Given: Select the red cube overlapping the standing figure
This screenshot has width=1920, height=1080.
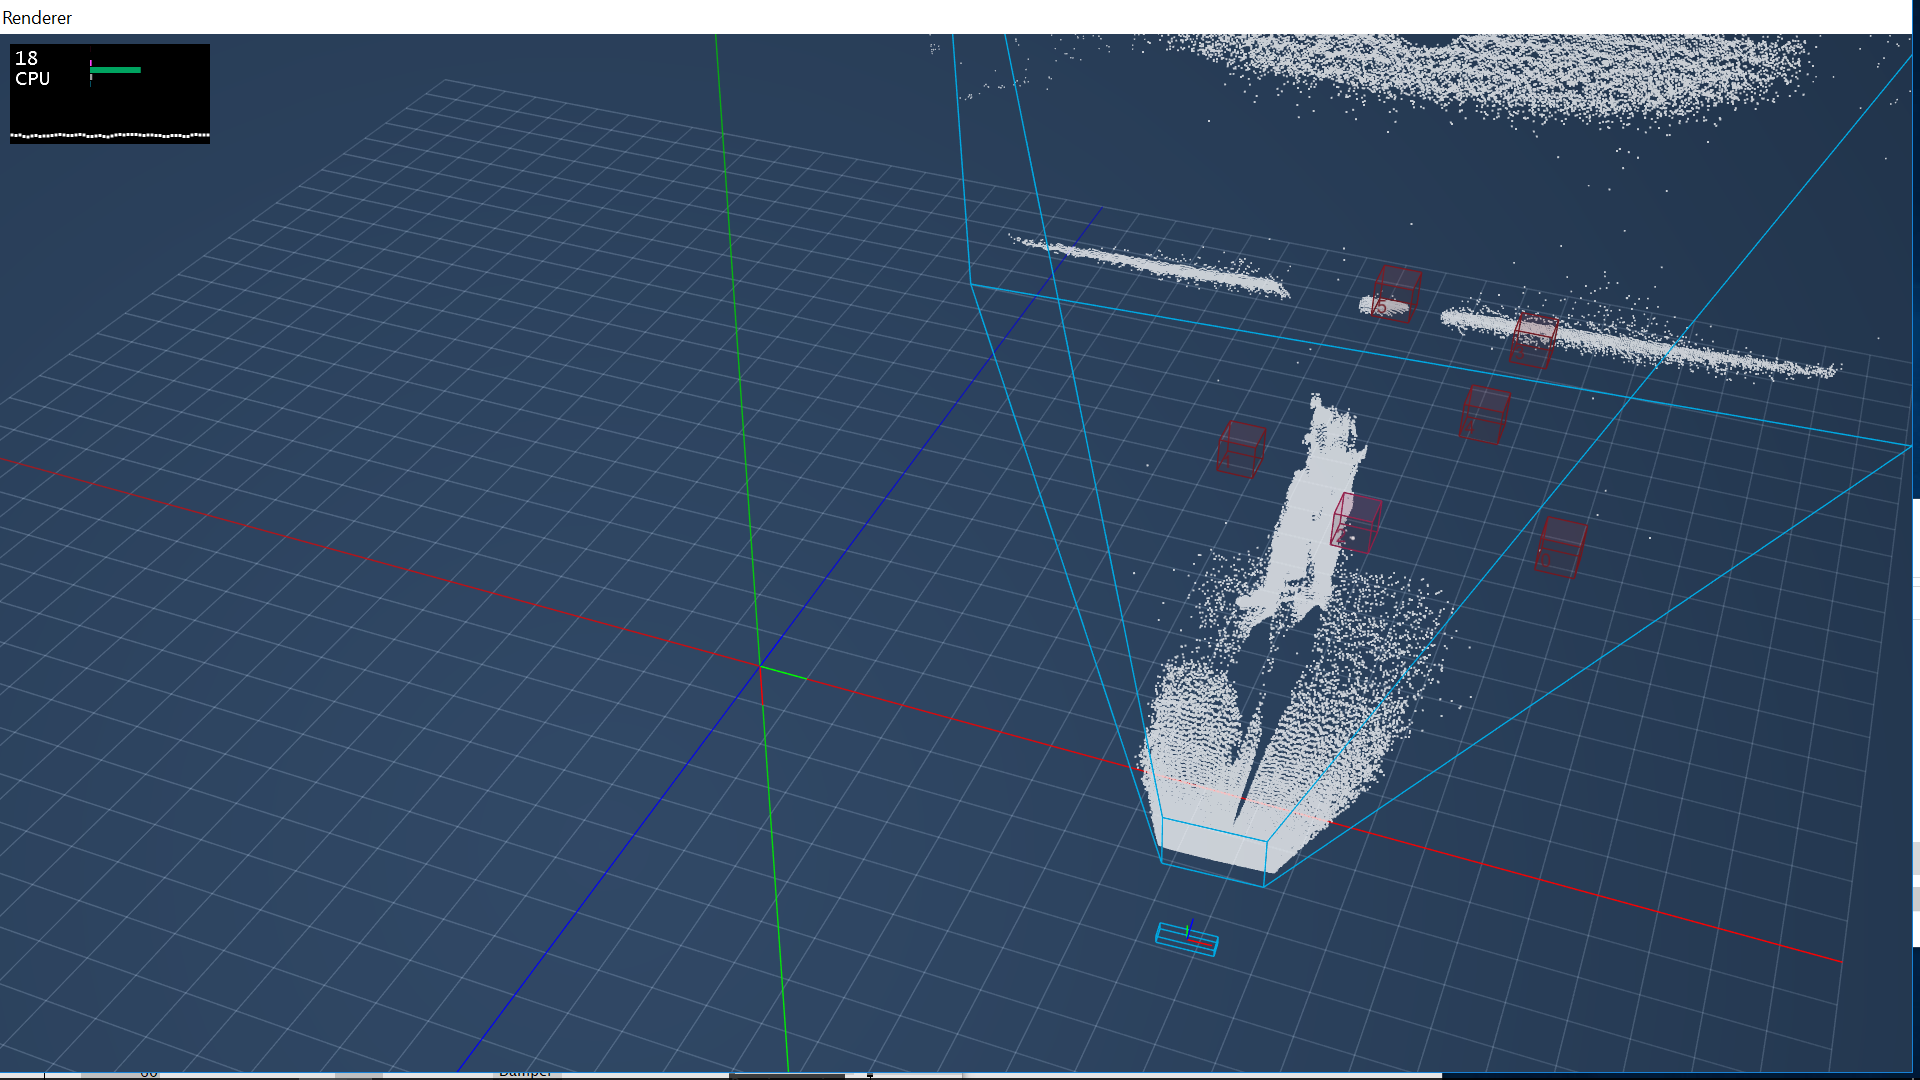Looking at the screenshot, I should click(x=1356, y=522).
